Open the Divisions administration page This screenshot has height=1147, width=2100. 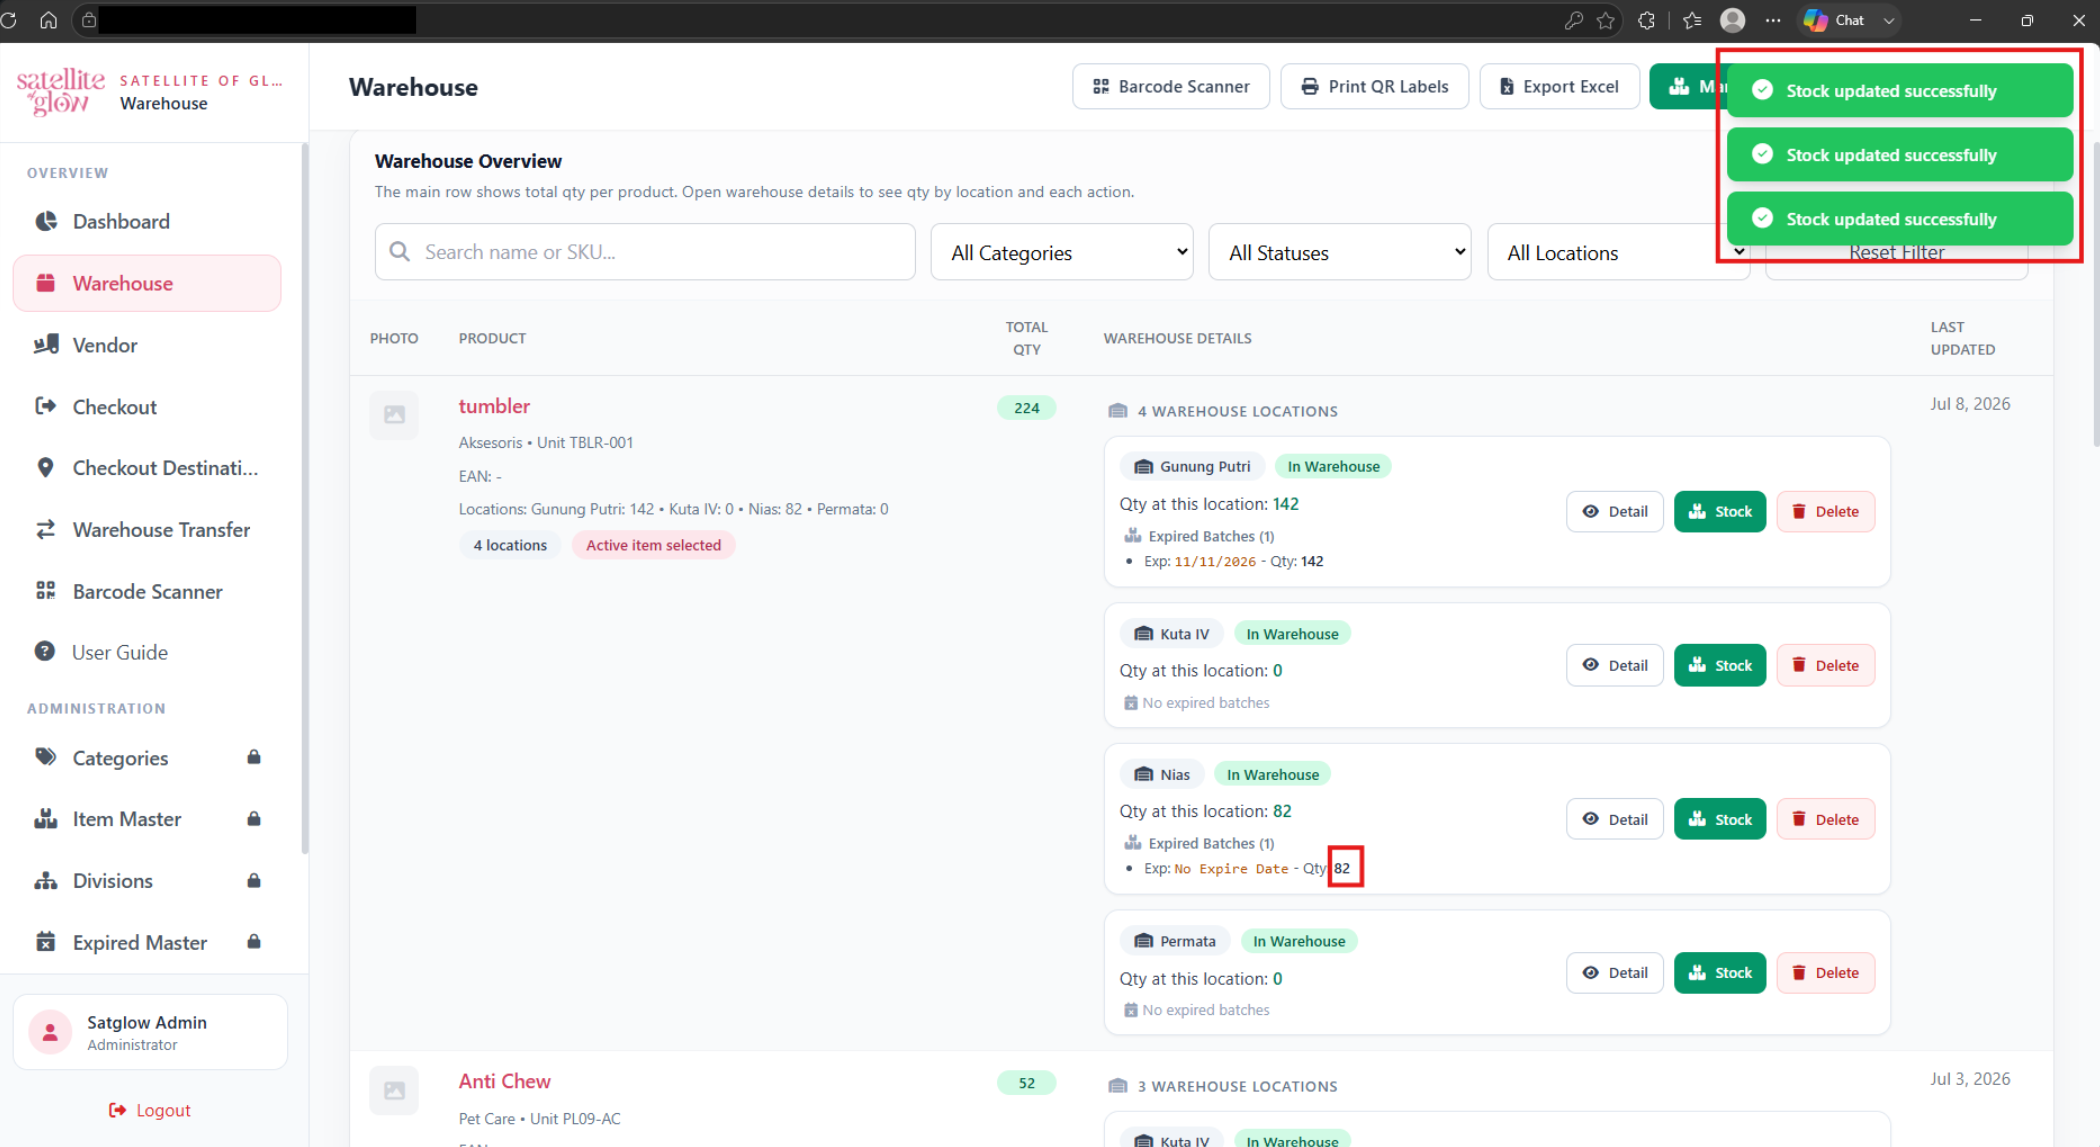click(146, 881)
